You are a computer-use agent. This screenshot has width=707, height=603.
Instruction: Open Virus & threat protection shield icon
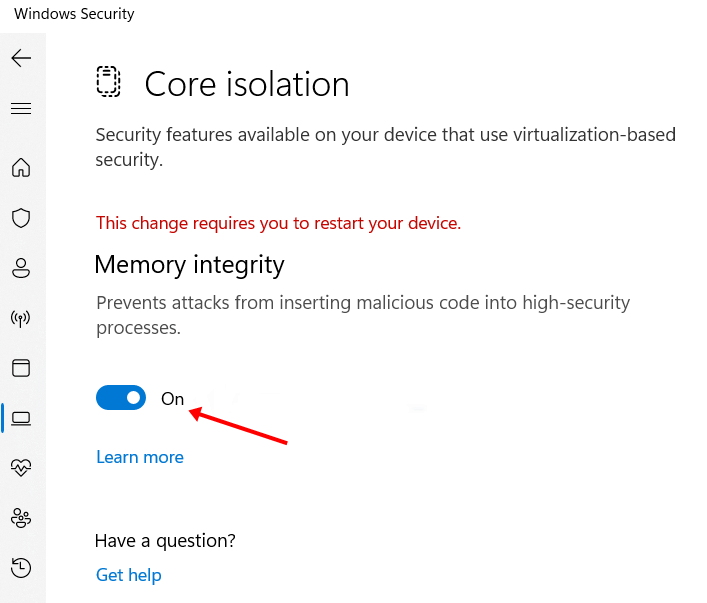(21, 217)
